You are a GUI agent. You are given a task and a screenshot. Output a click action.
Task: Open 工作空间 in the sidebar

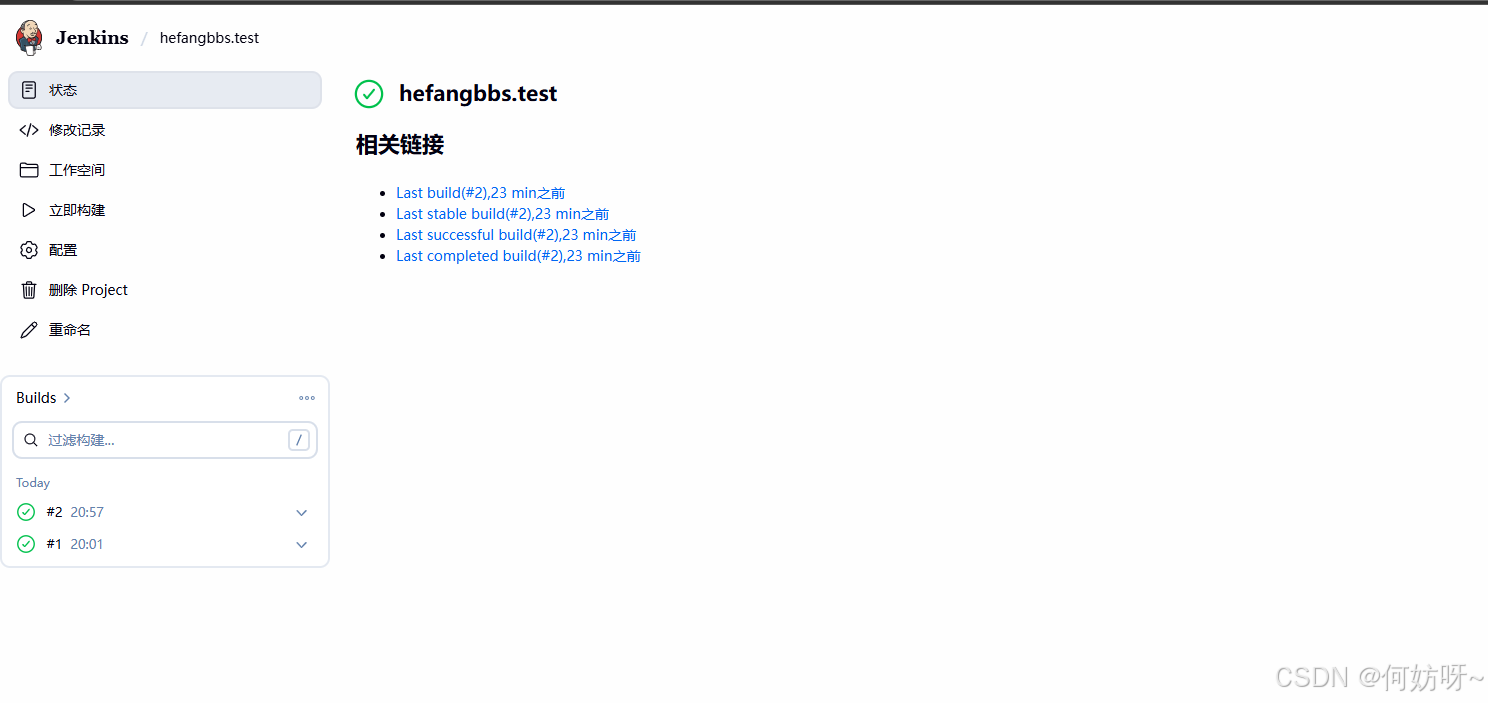tap(165, 170)
